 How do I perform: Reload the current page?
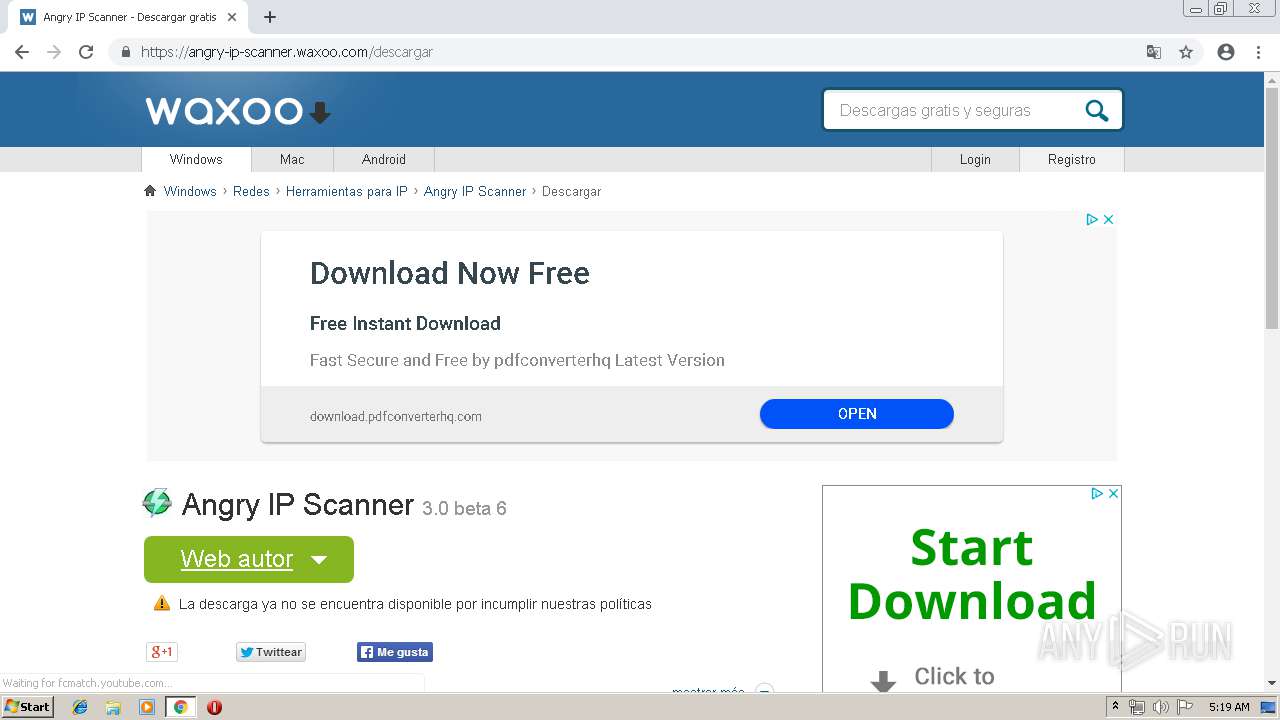point(86,52)
